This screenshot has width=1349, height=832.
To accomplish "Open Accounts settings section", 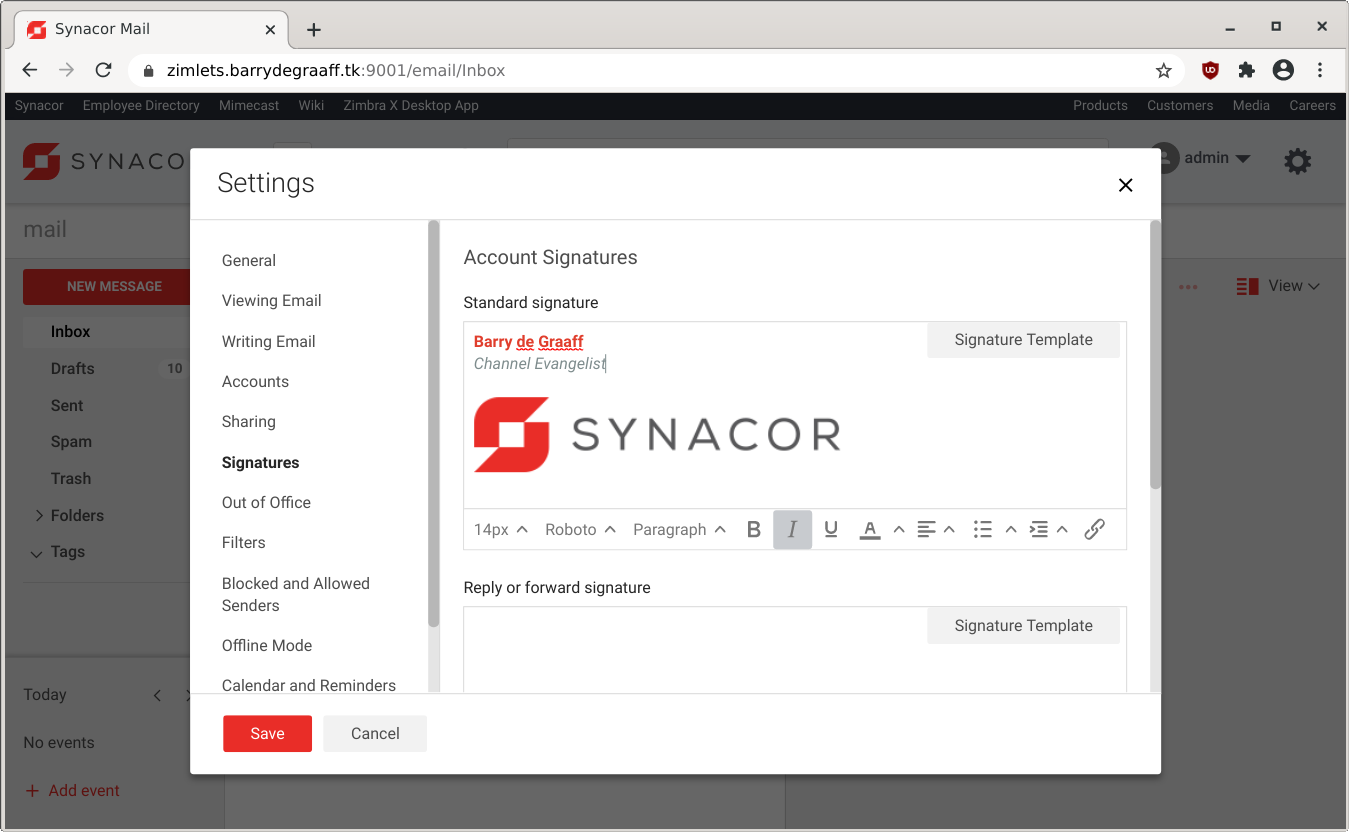I will point(255,382).
